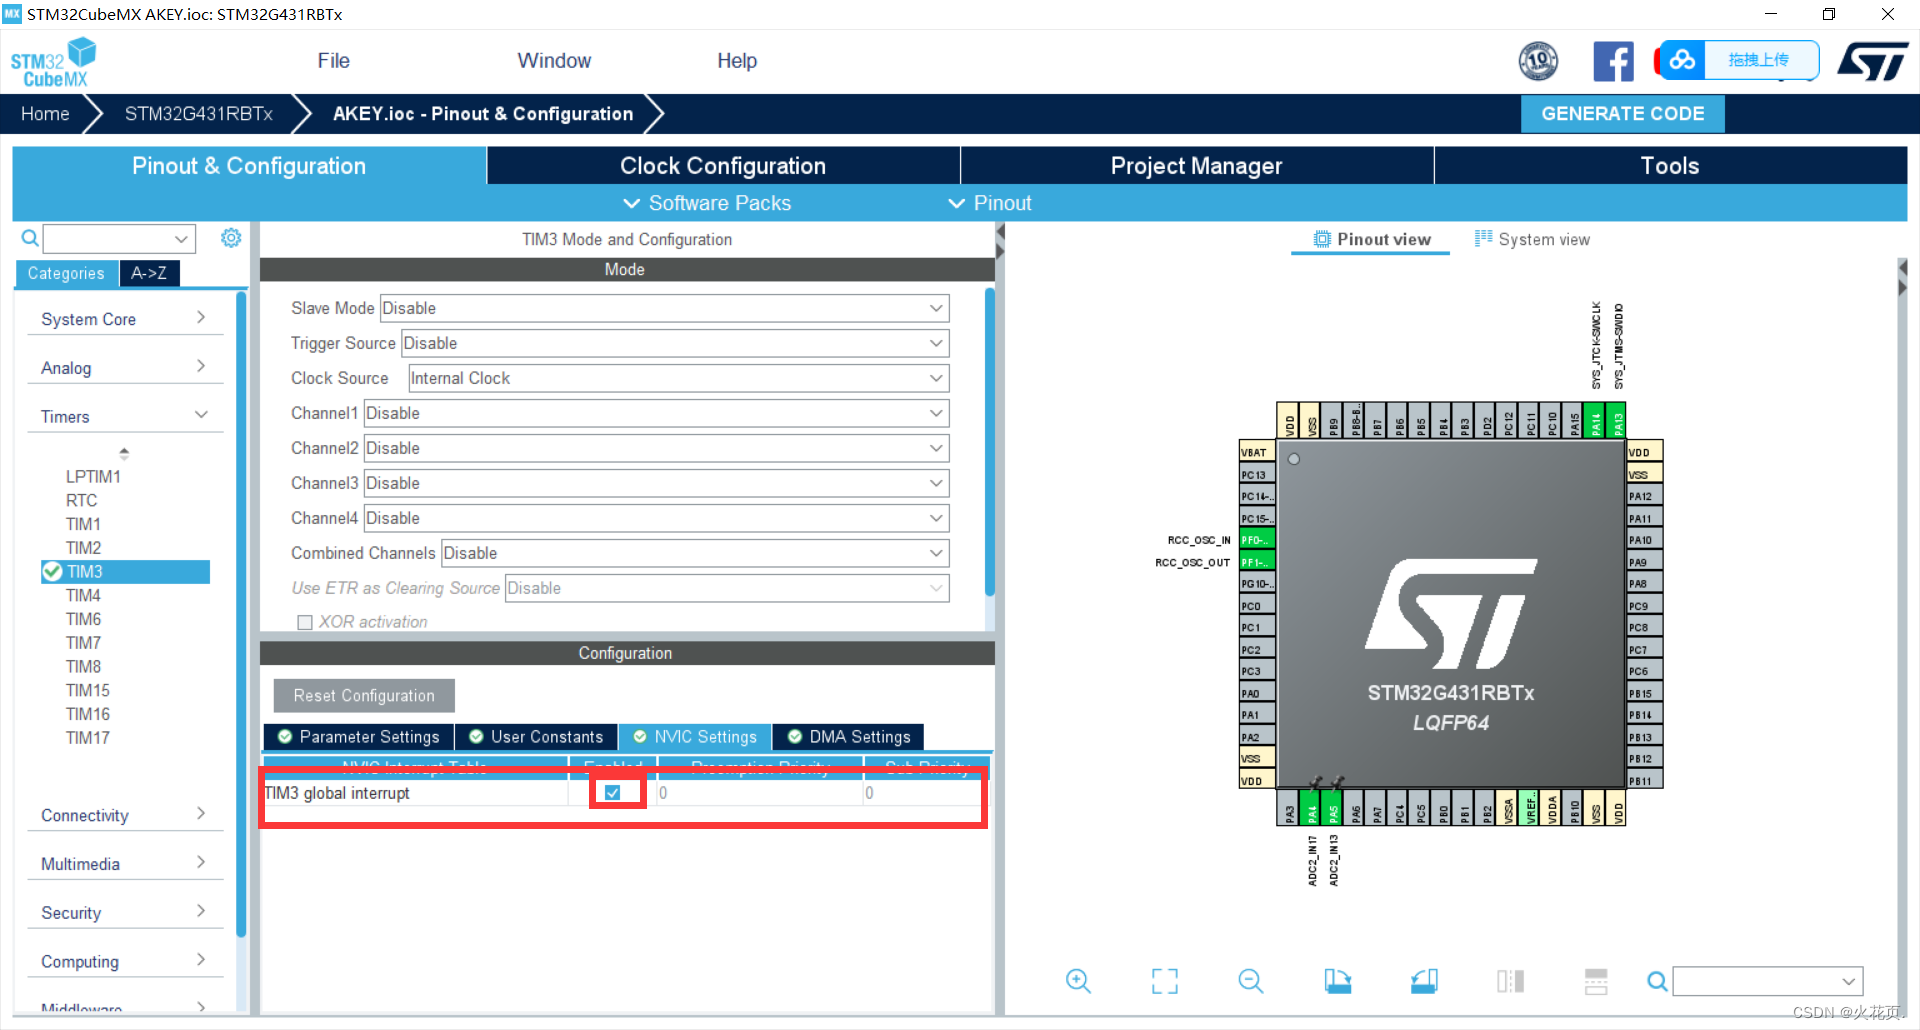Open the Trigger Source dropdown
Screen dimensions: 1920x1030
point(675,343)
